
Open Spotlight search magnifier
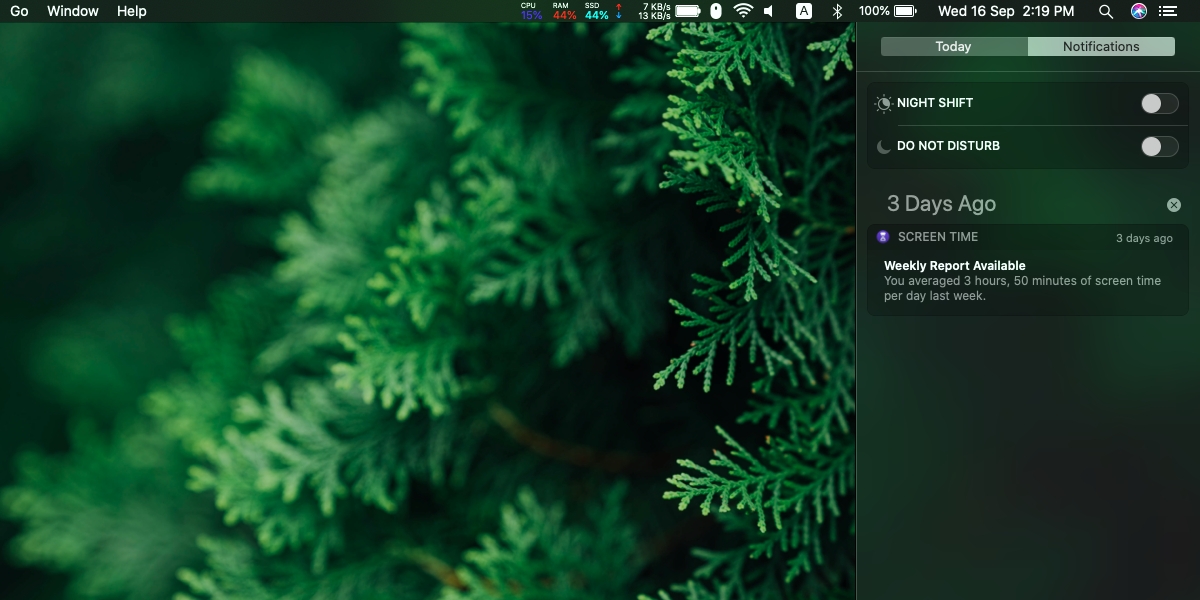pyautogui.click(x=1105, y=11)
